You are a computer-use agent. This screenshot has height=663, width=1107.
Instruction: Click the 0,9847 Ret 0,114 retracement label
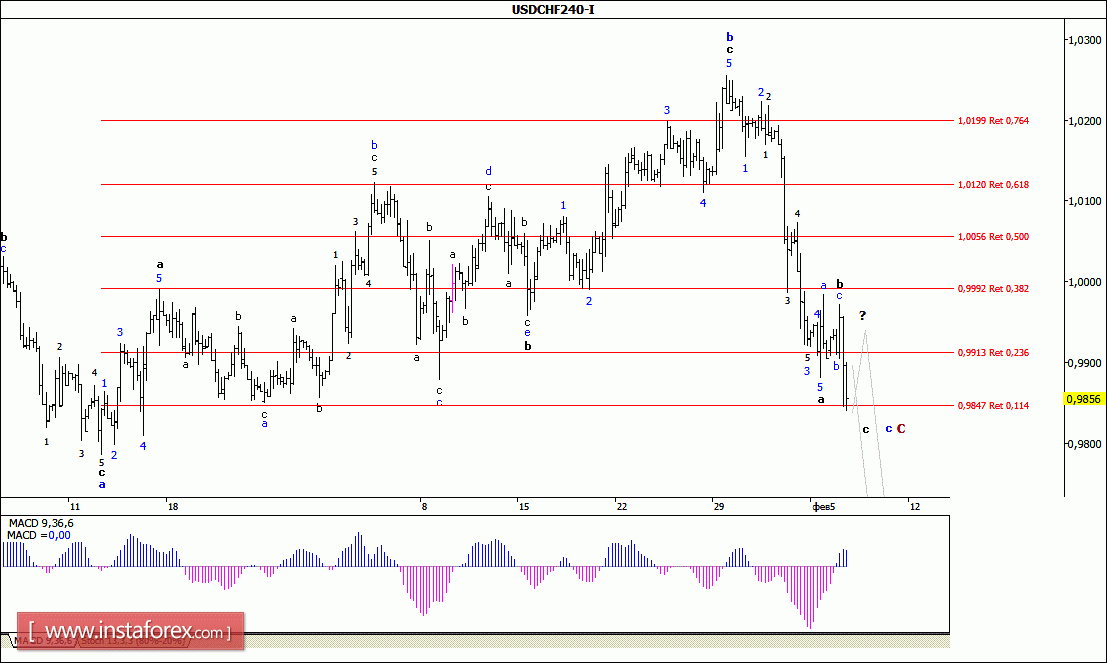coord(993,406)
